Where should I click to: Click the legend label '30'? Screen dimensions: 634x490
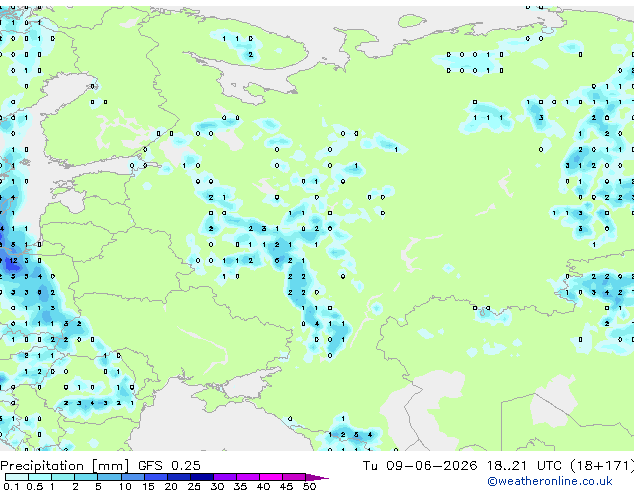click(x=217, y=486)
